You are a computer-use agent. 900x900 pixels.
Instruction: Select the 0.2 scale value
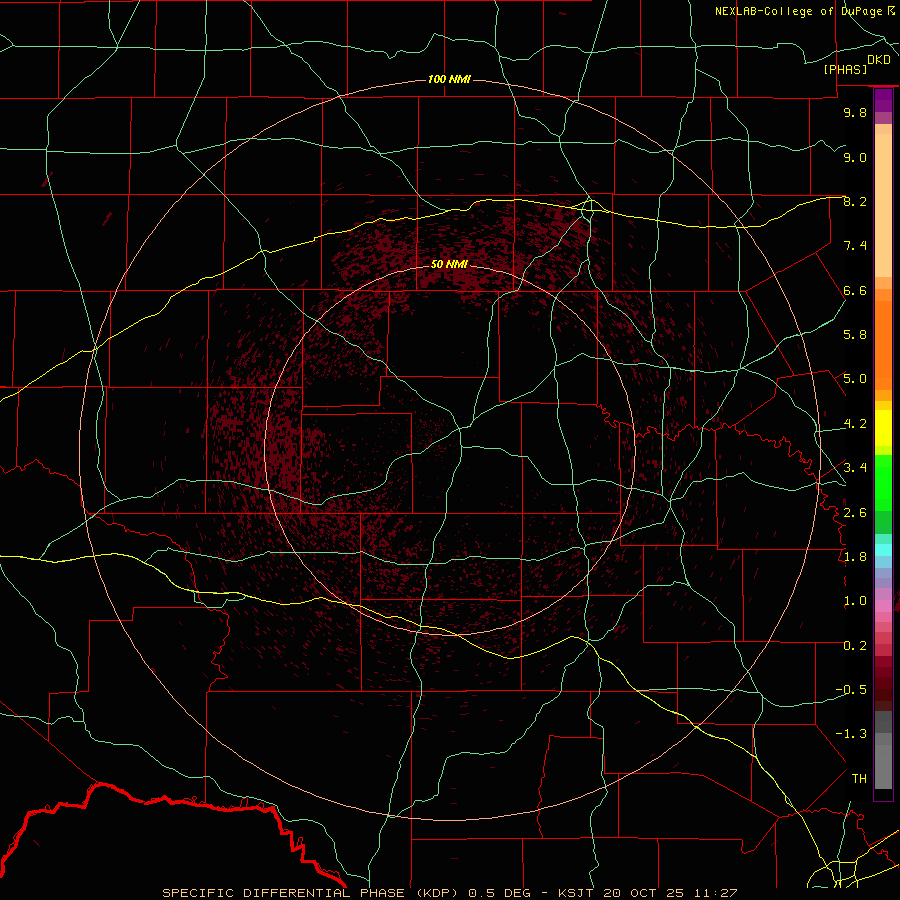pyautogui.click(x=855, y=646)
